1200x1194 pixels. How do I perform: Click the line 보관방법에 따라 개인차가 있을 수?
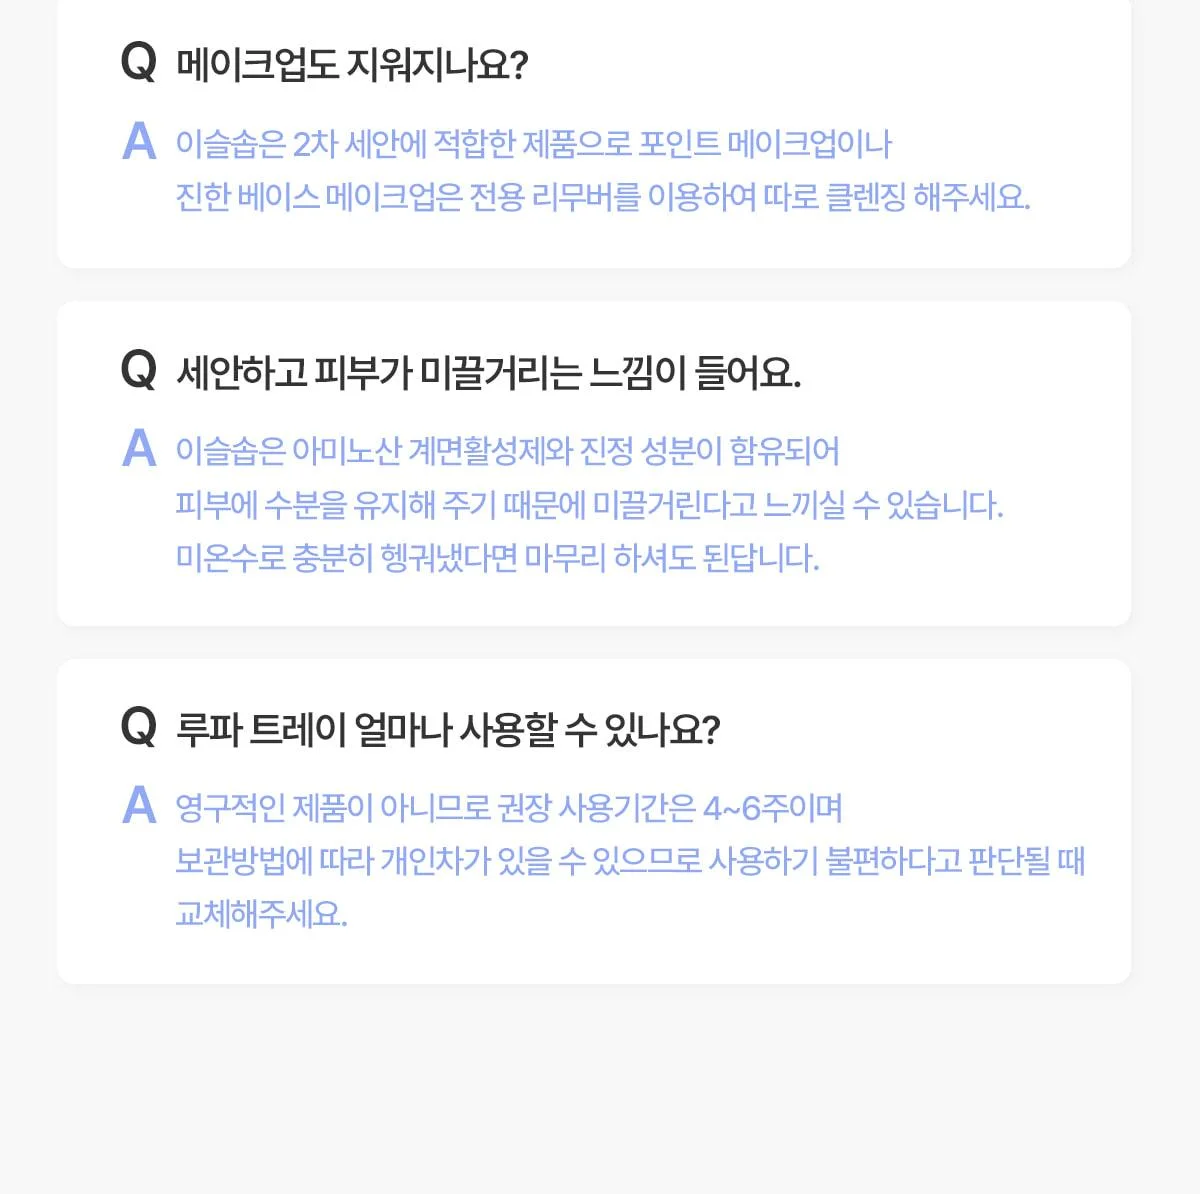(630, 861)
